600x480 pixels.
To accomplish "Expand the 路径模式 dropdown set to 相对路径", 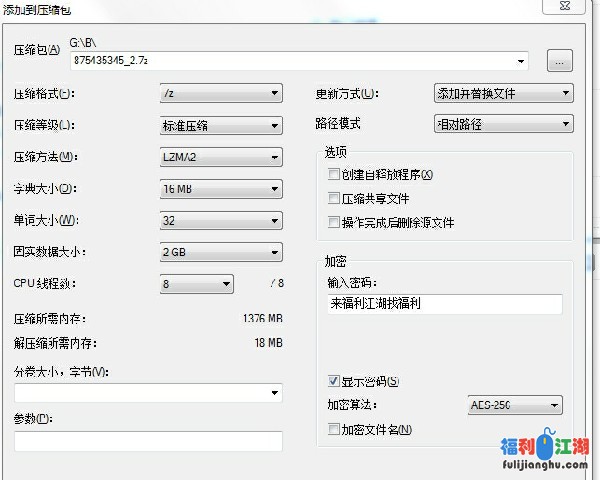I will [503, 125].
